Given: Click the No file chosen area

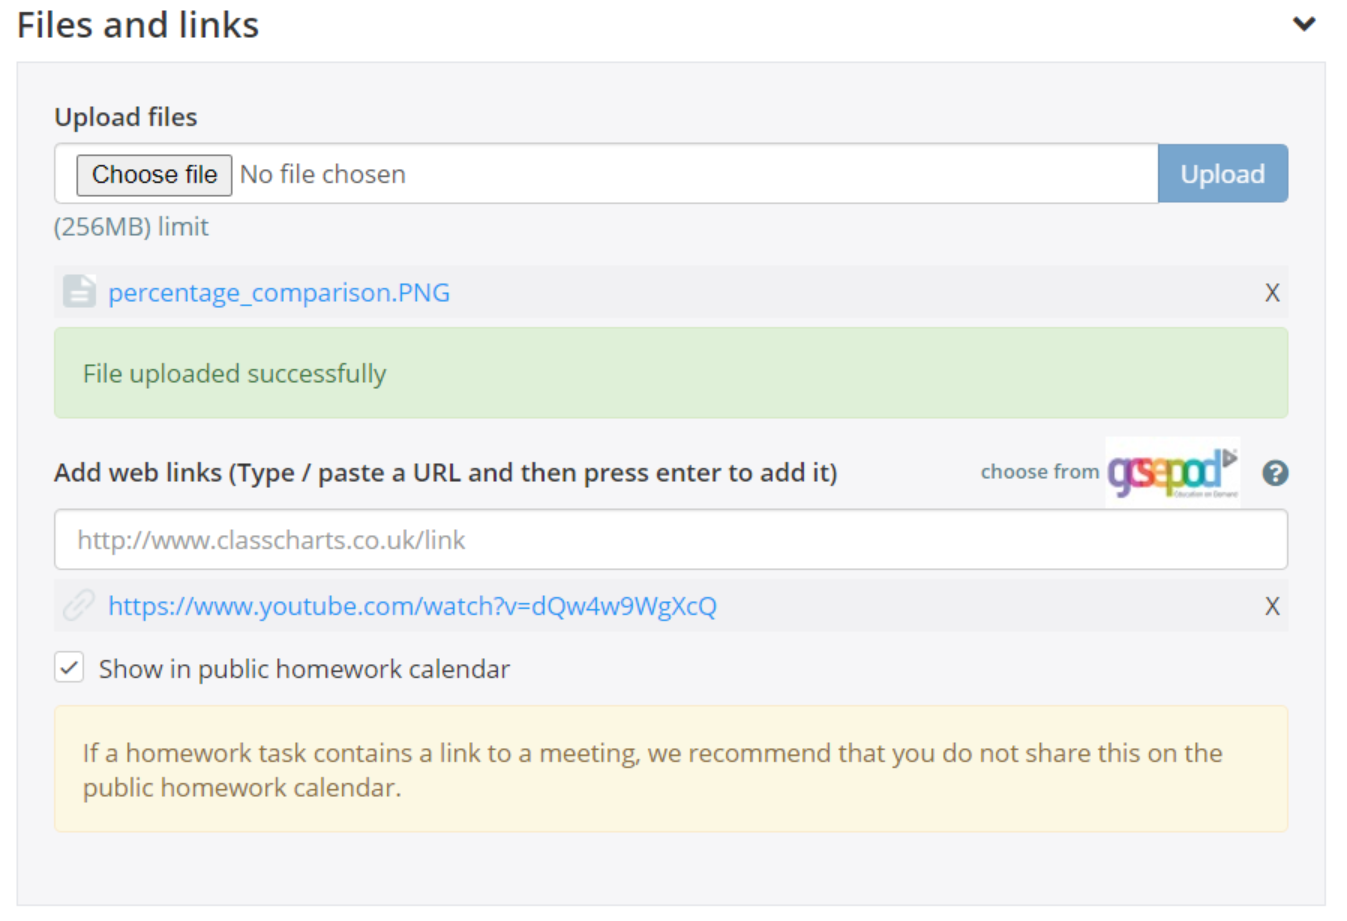Looking at the screenshot, I should (x=323, y=174).
